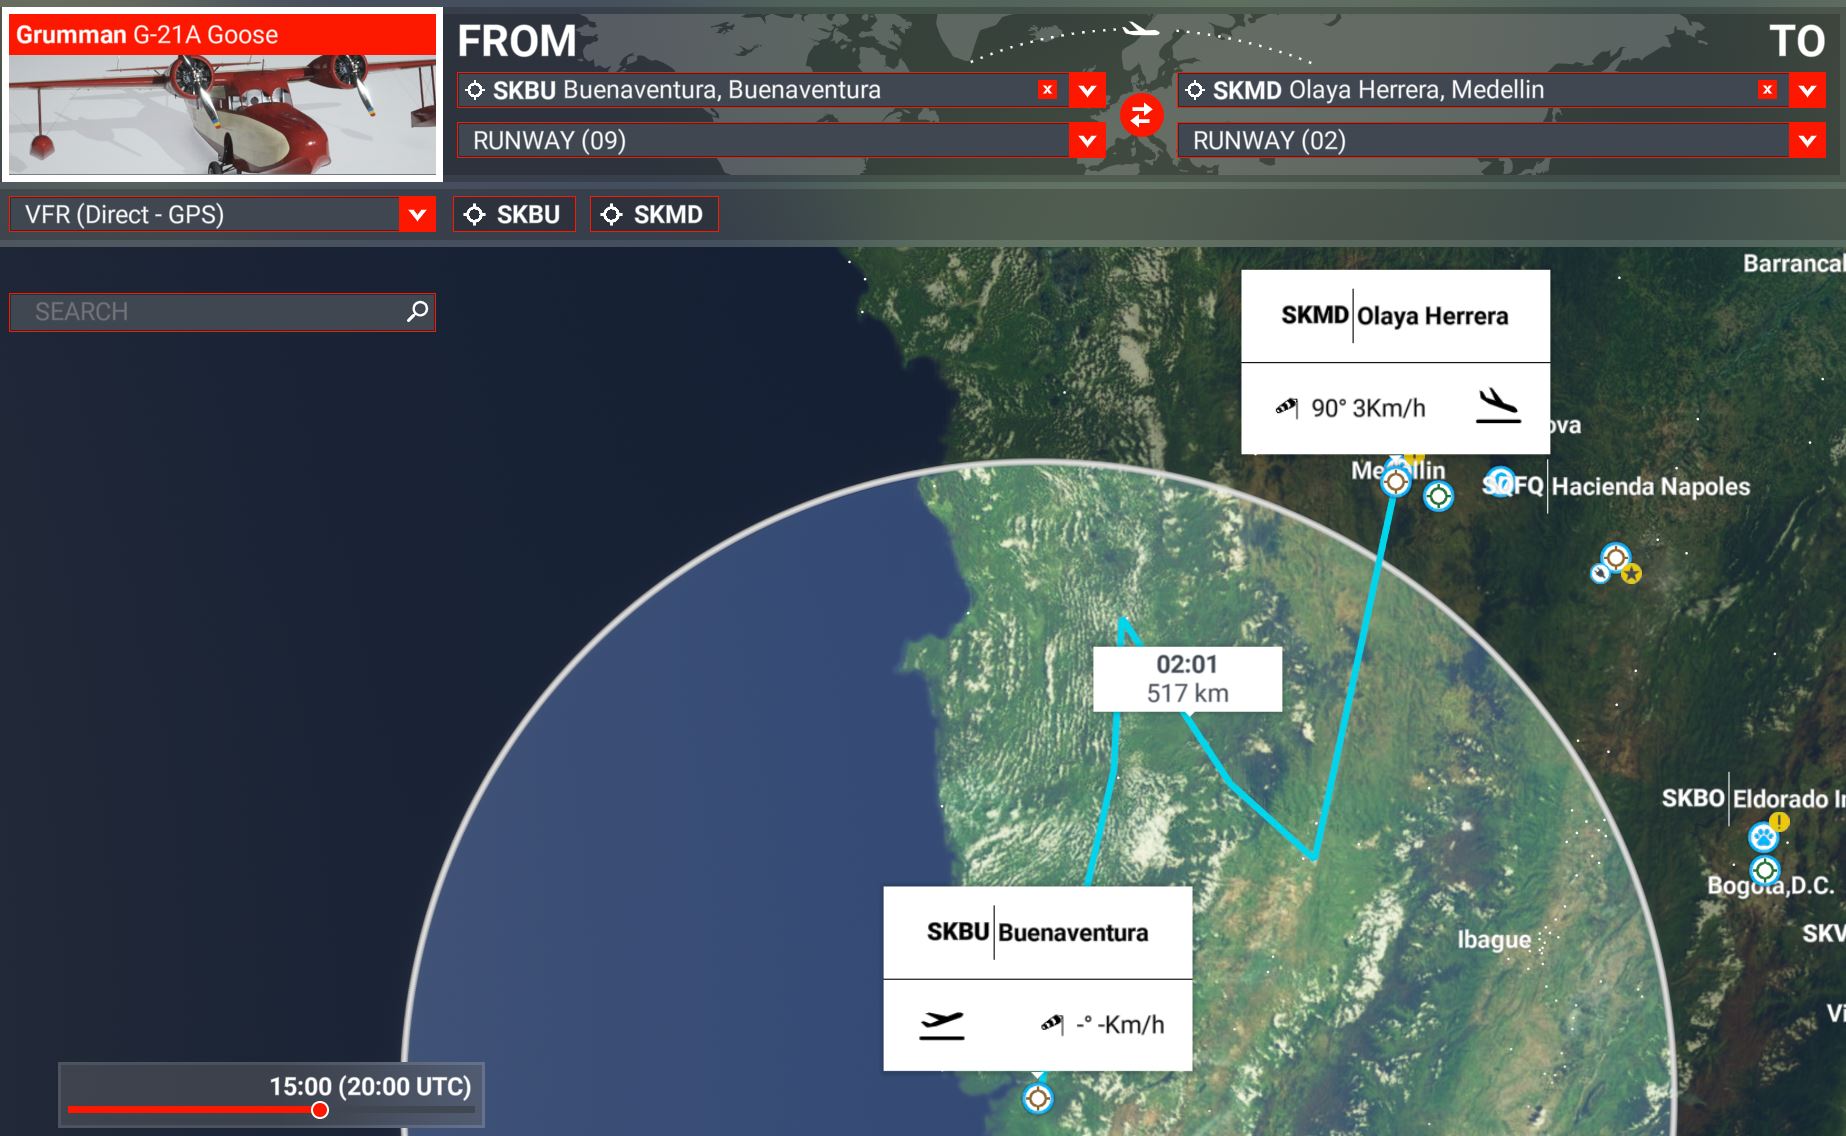Click the landing plane icon in SKMD popup

(x=1498, y=406)
